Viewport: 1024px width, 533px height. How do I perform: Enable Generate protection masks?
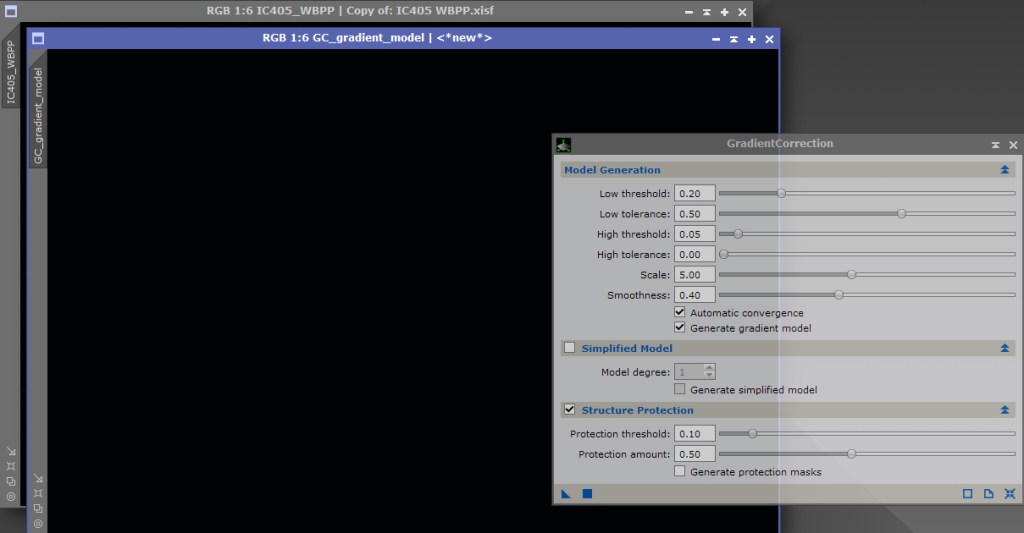(x=680, y=472)
